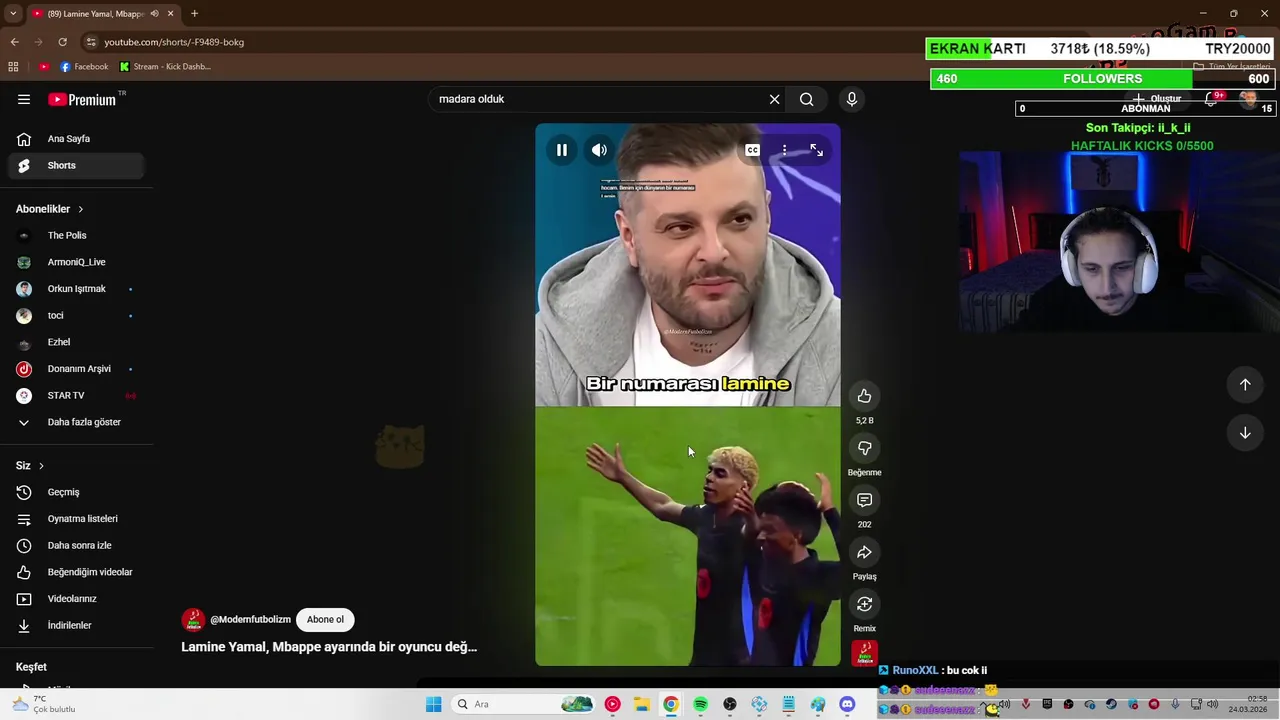The height and width of the screenshot is (720, 1280).
Task: Start voice search with microphone
Action: (x=852, y=99)
